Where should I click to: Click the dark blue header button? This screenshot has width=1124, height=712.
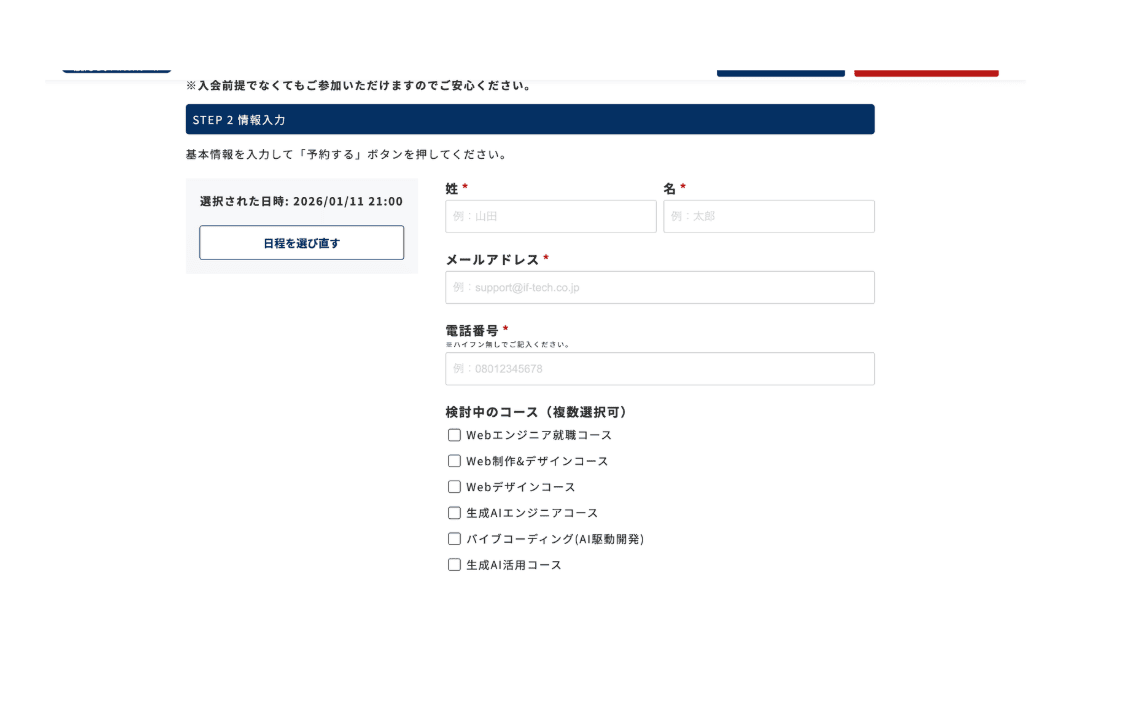pos(780,71)
